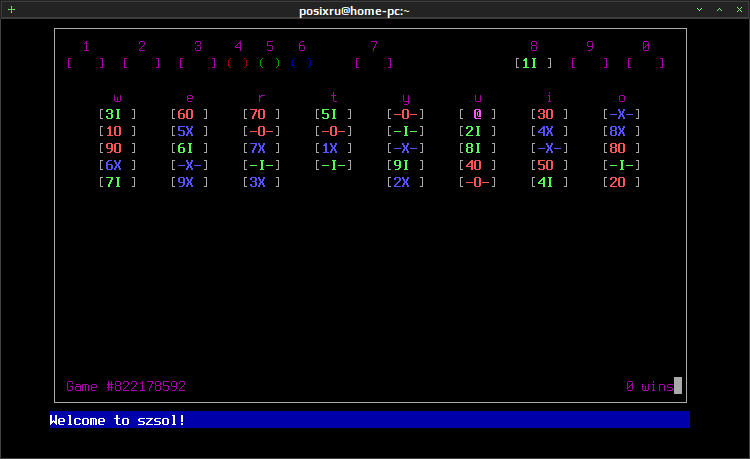Pick the green 5I card
The image size is (750, 459).
coord(333,114)
